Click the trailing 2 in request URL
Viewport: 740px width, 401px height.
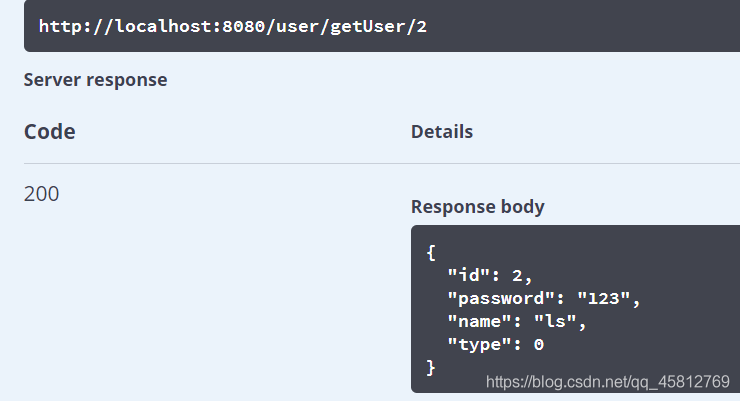[421, 27]
